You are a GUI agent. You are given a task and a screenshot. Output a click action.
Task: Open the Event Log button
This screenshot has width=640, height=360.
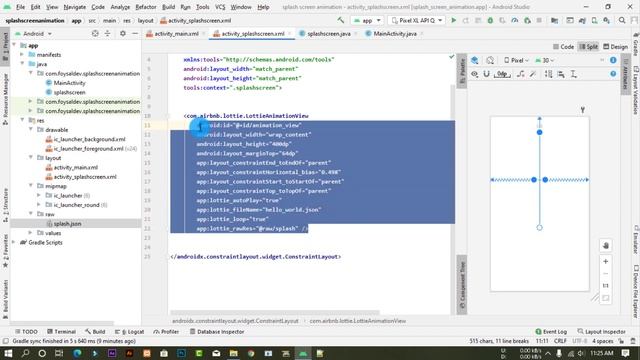(x=551, y=331)
